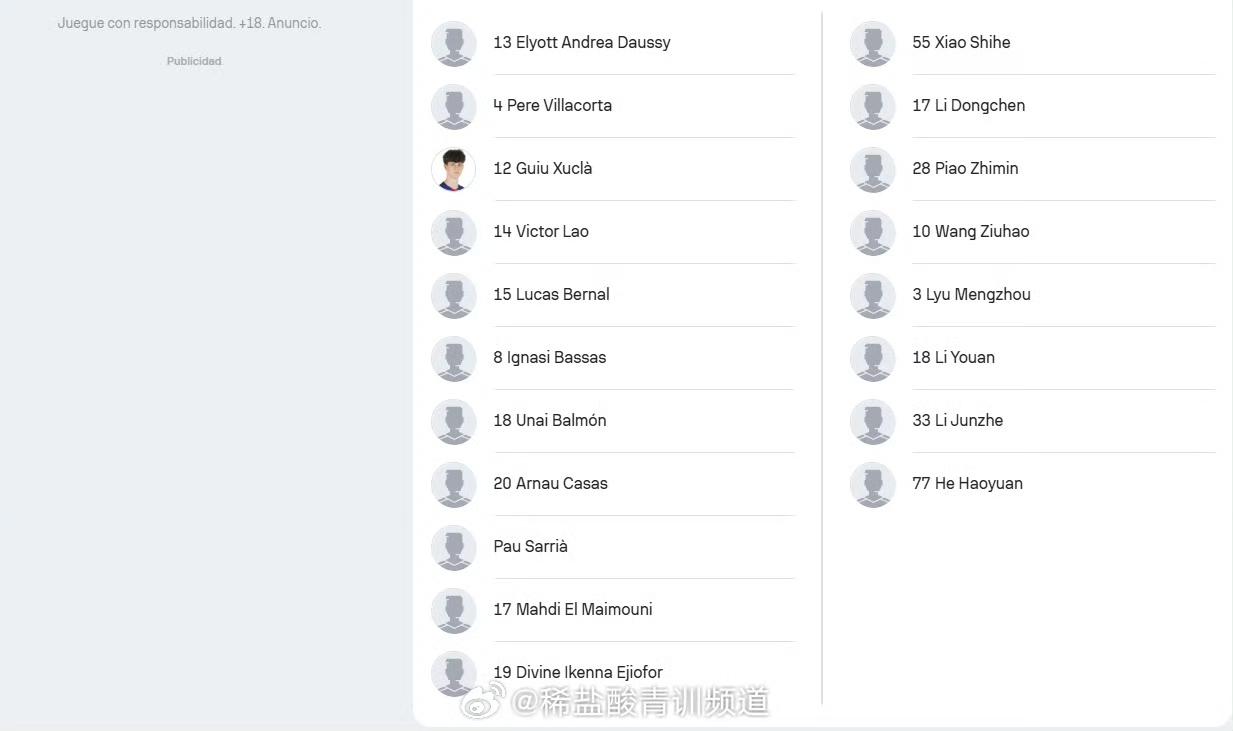Image resolution: width=1233 pixels, height=731 pixels.
Task: Select 18 Unai Balmón from lineup
Action: tap(612, 421)
